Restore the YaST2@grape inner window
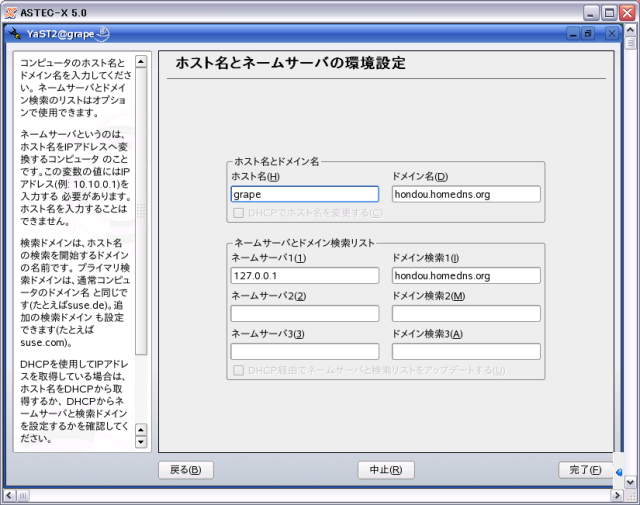Image resolution: width=640 pixels, height=505 pixels. click(590, 34)
